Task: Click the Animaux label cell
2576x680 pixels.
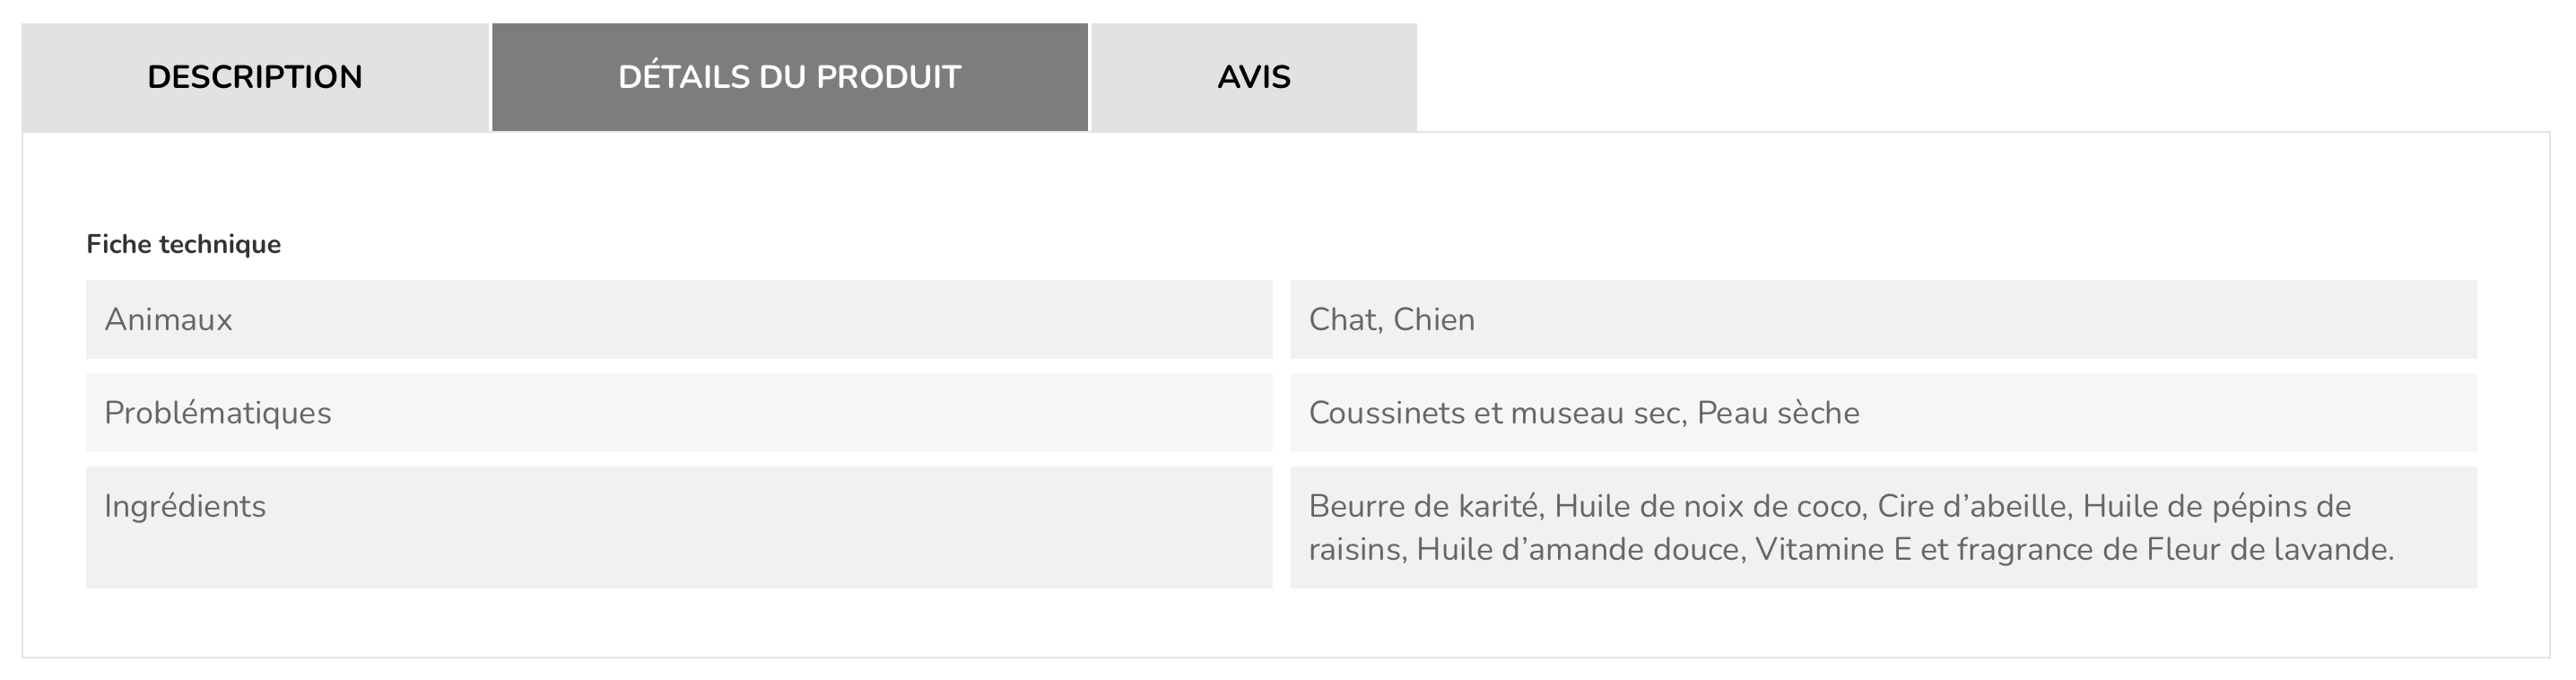Action: (x=679, y=319)
